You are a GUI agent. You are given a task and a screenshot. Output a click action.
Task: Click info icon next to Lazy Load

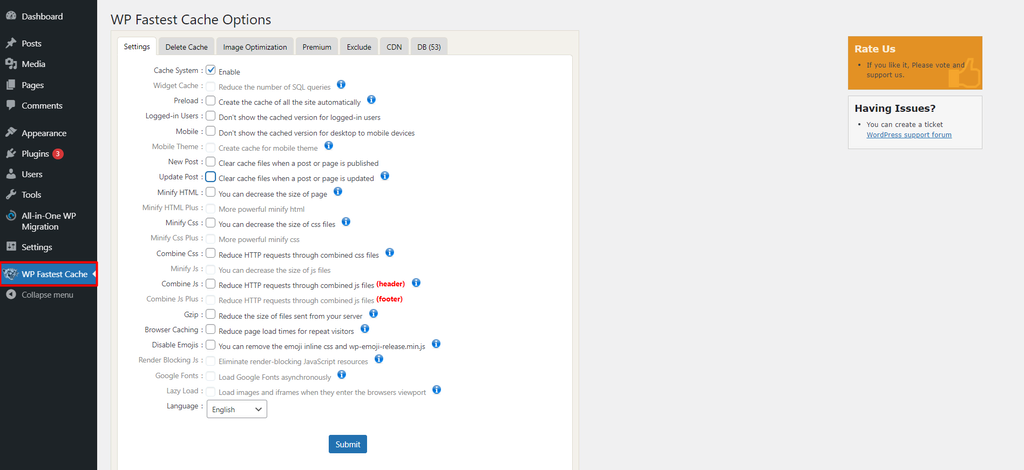pos(437,390)
